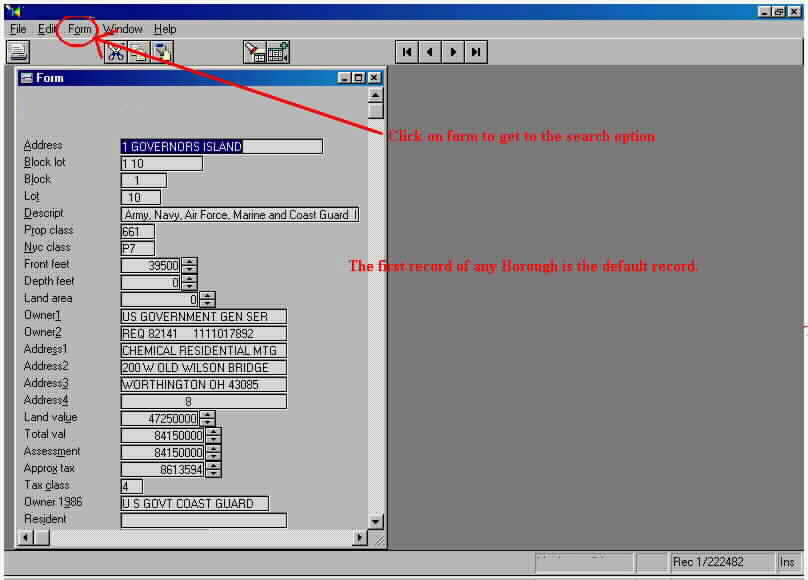Open the Window menu
The height and width of the screenshot is (580, 808).
pyautogui.click(x=123, y=29)
